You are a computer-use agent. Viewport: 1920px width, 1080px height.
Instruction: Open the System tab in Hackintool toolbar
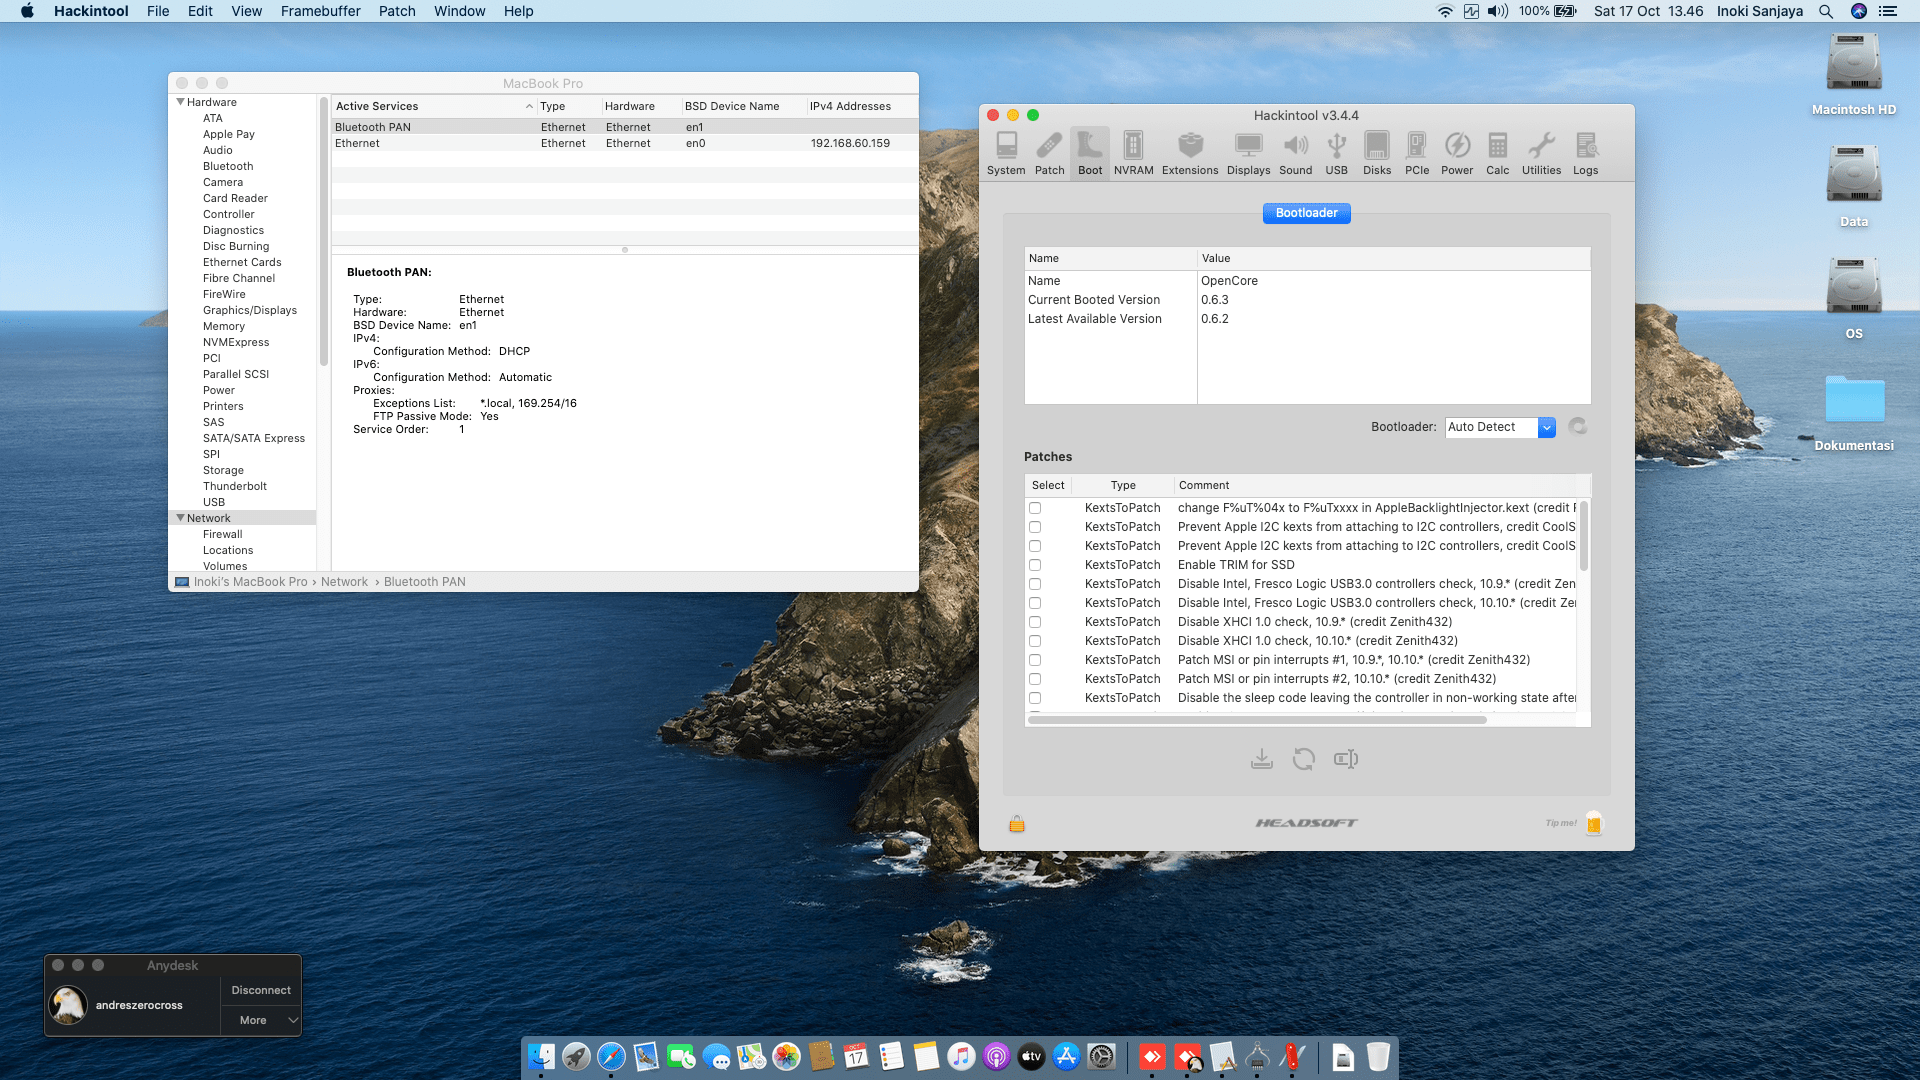[1006, 154]
